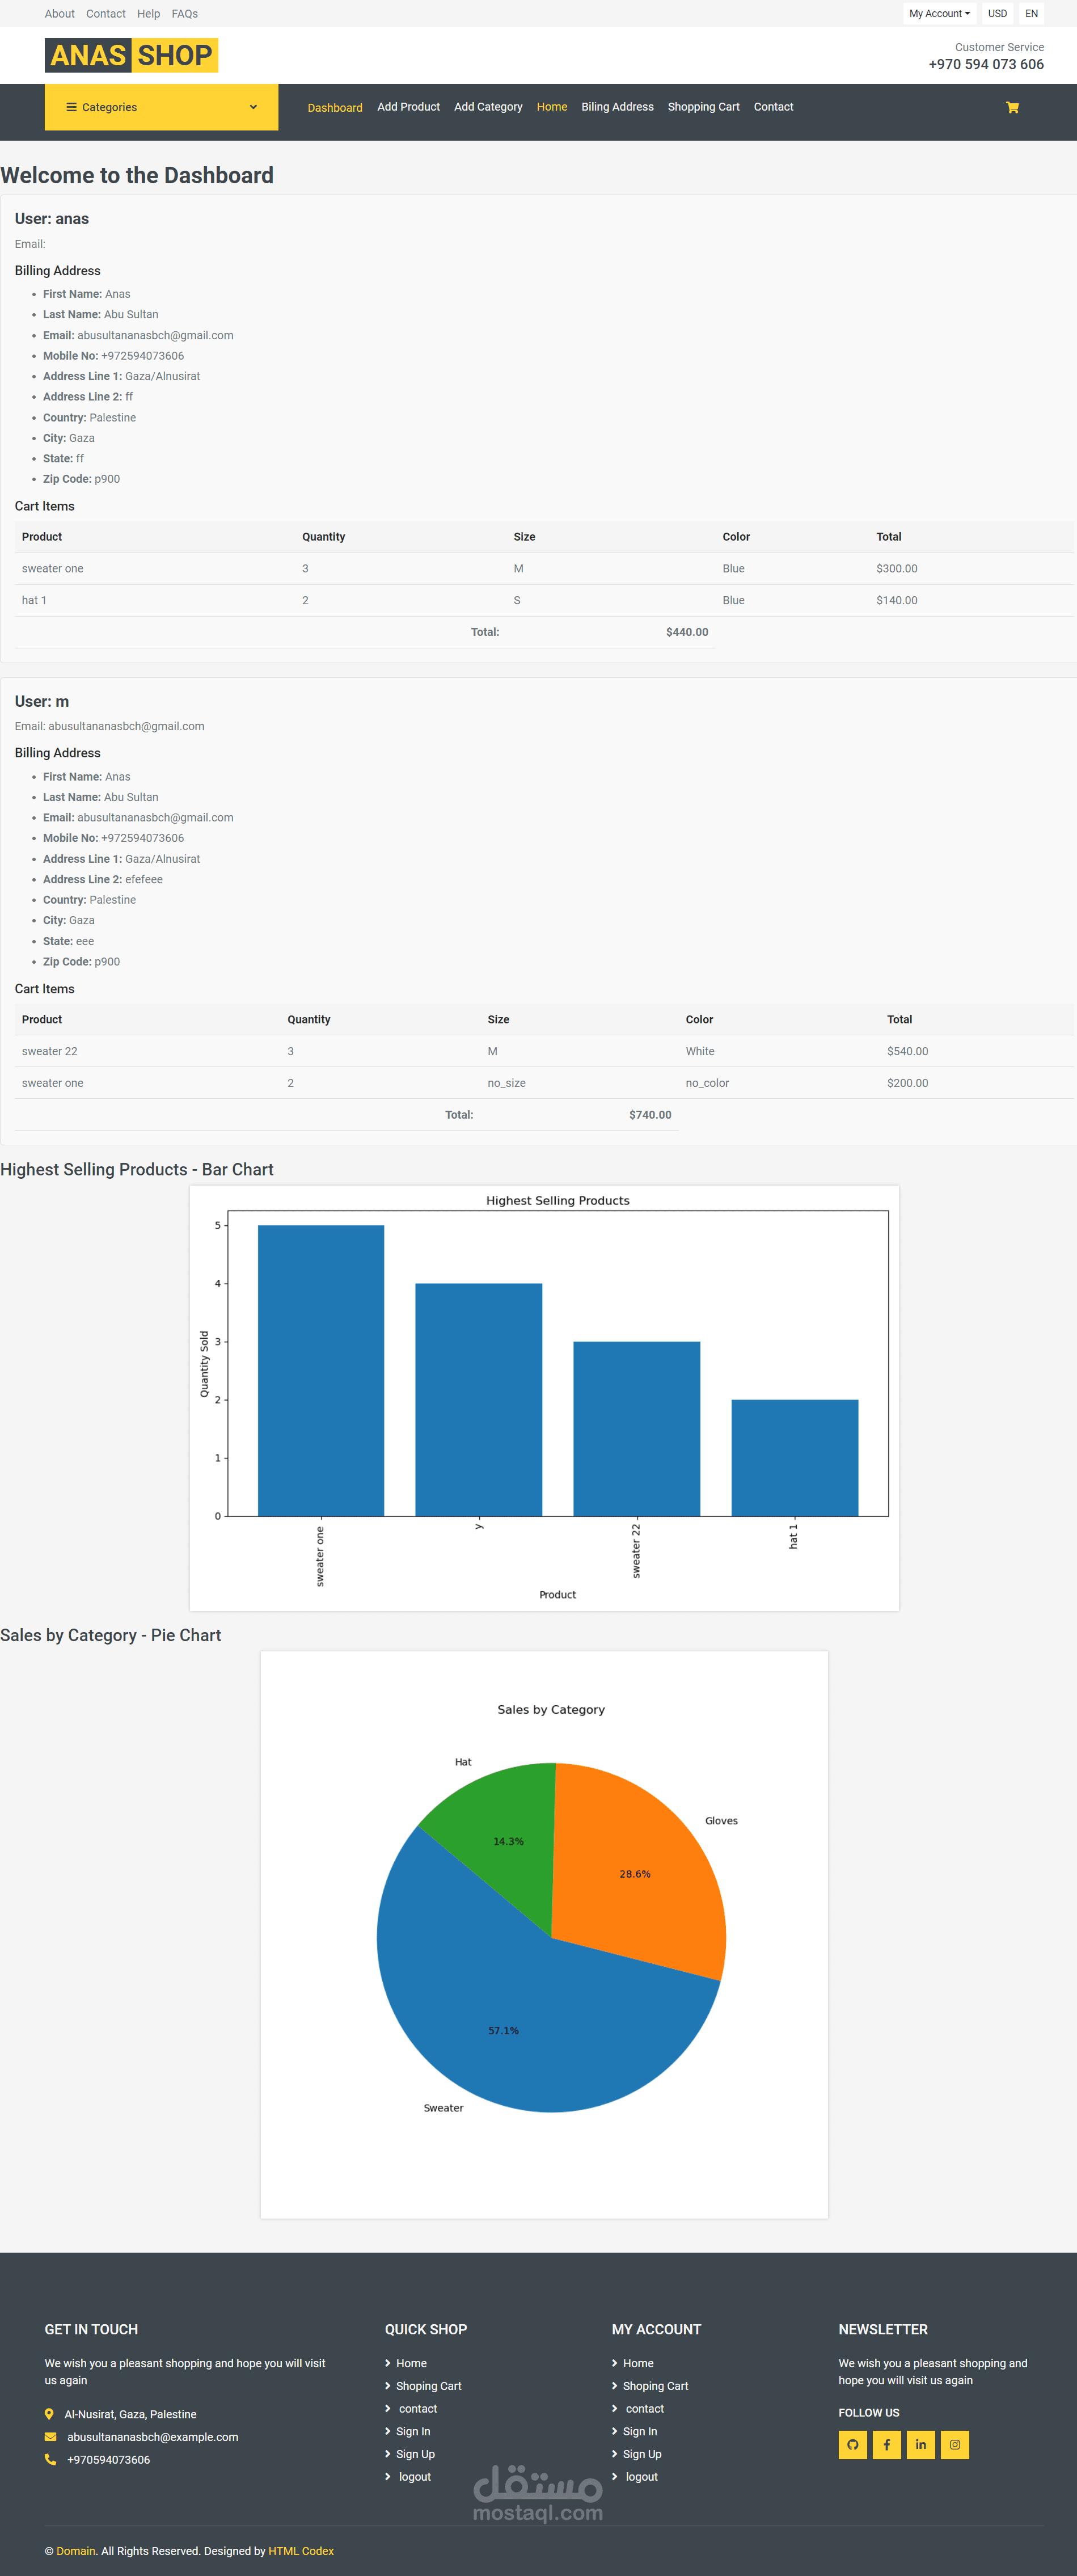Click the Domain link in copyright line
Screen dimensions: 1077x2576
point(75,2551)
